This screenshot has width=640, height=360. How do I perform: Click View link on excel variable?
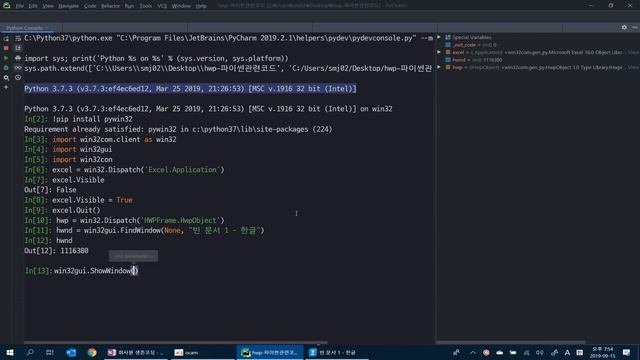coord(633,53)
